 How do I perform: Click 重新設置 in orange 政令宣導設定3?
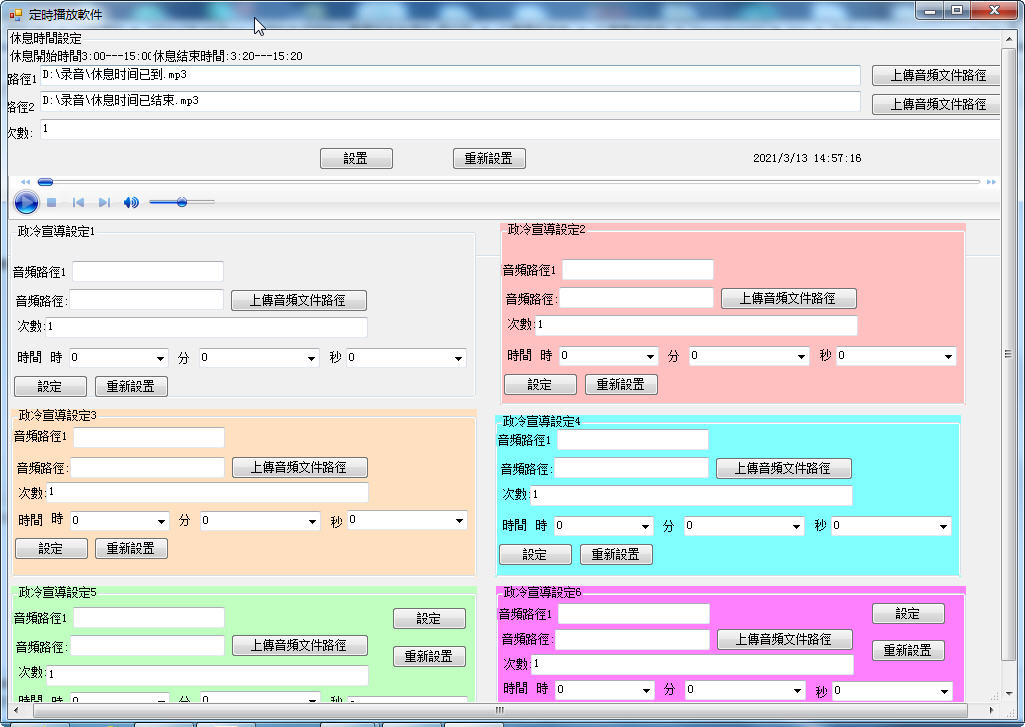coord(131,549)
